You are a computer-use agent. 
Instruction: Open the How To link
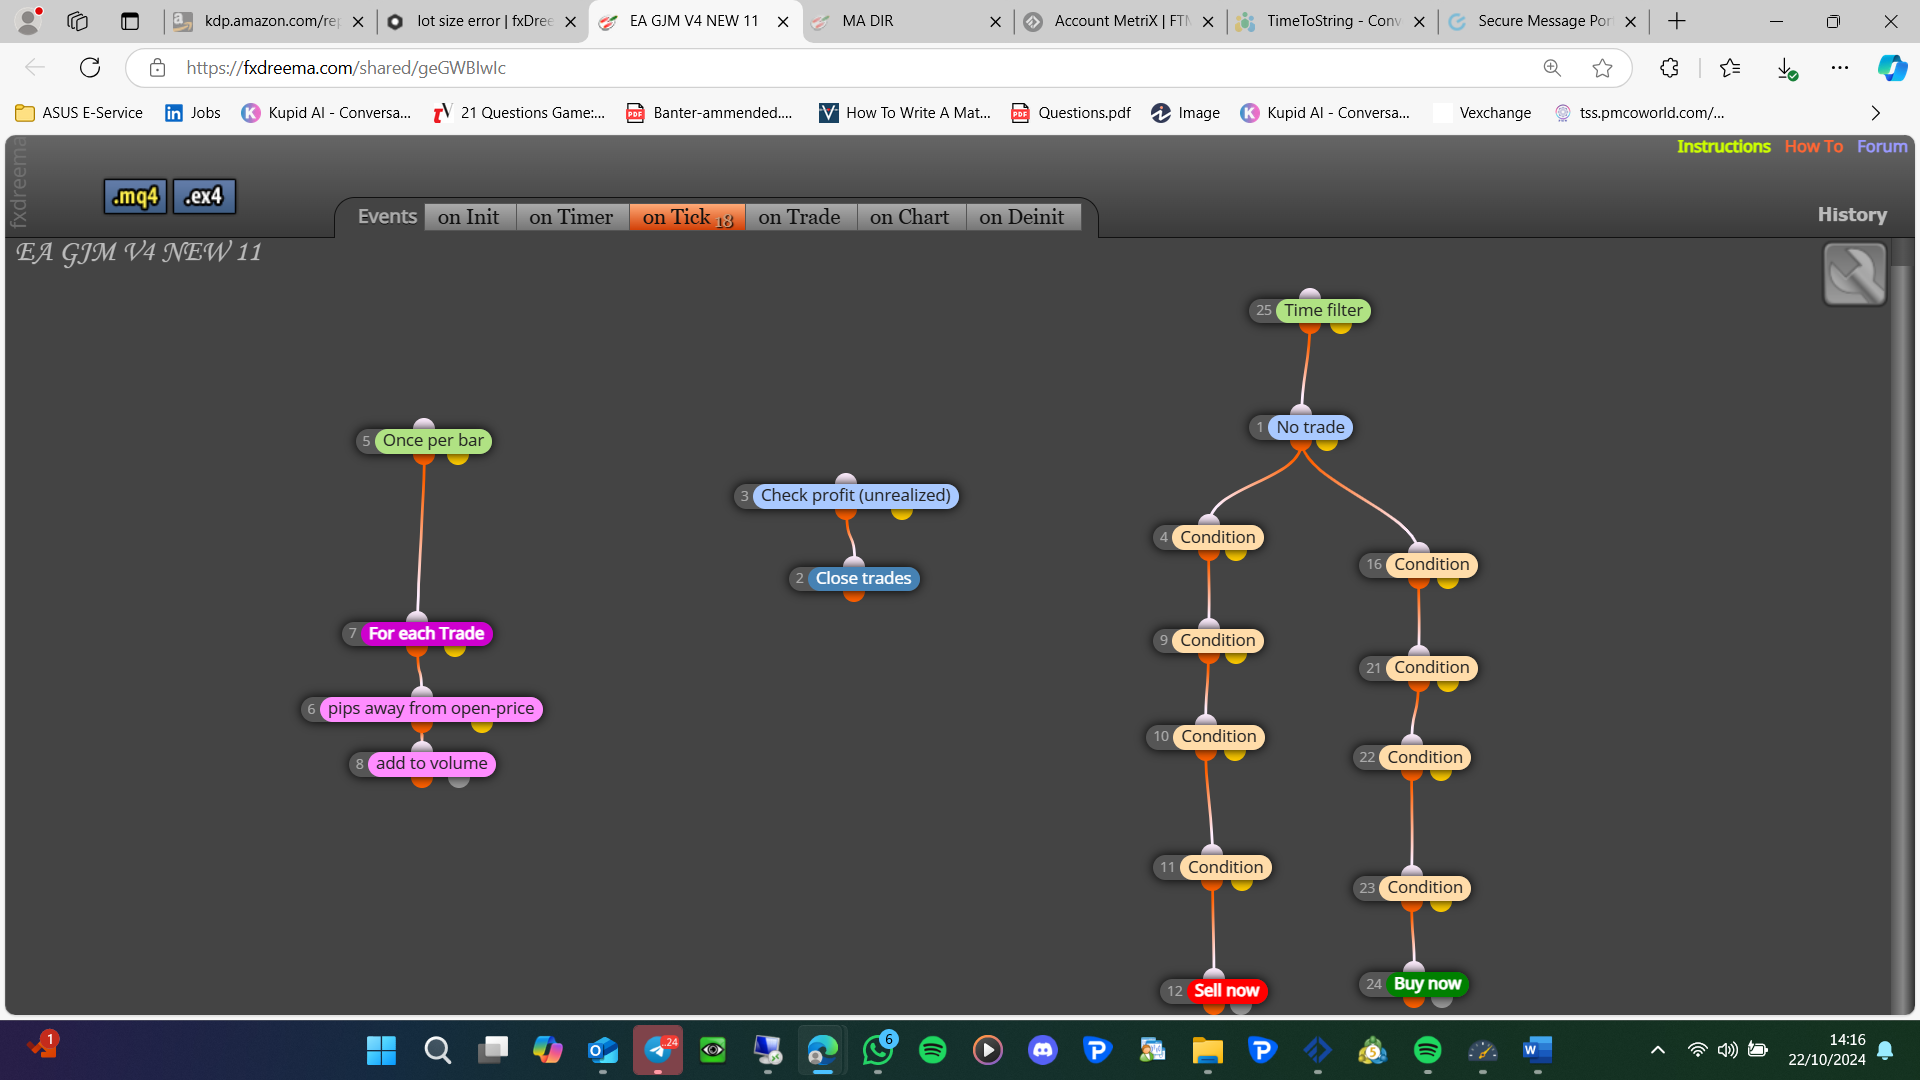[1813, 146]
